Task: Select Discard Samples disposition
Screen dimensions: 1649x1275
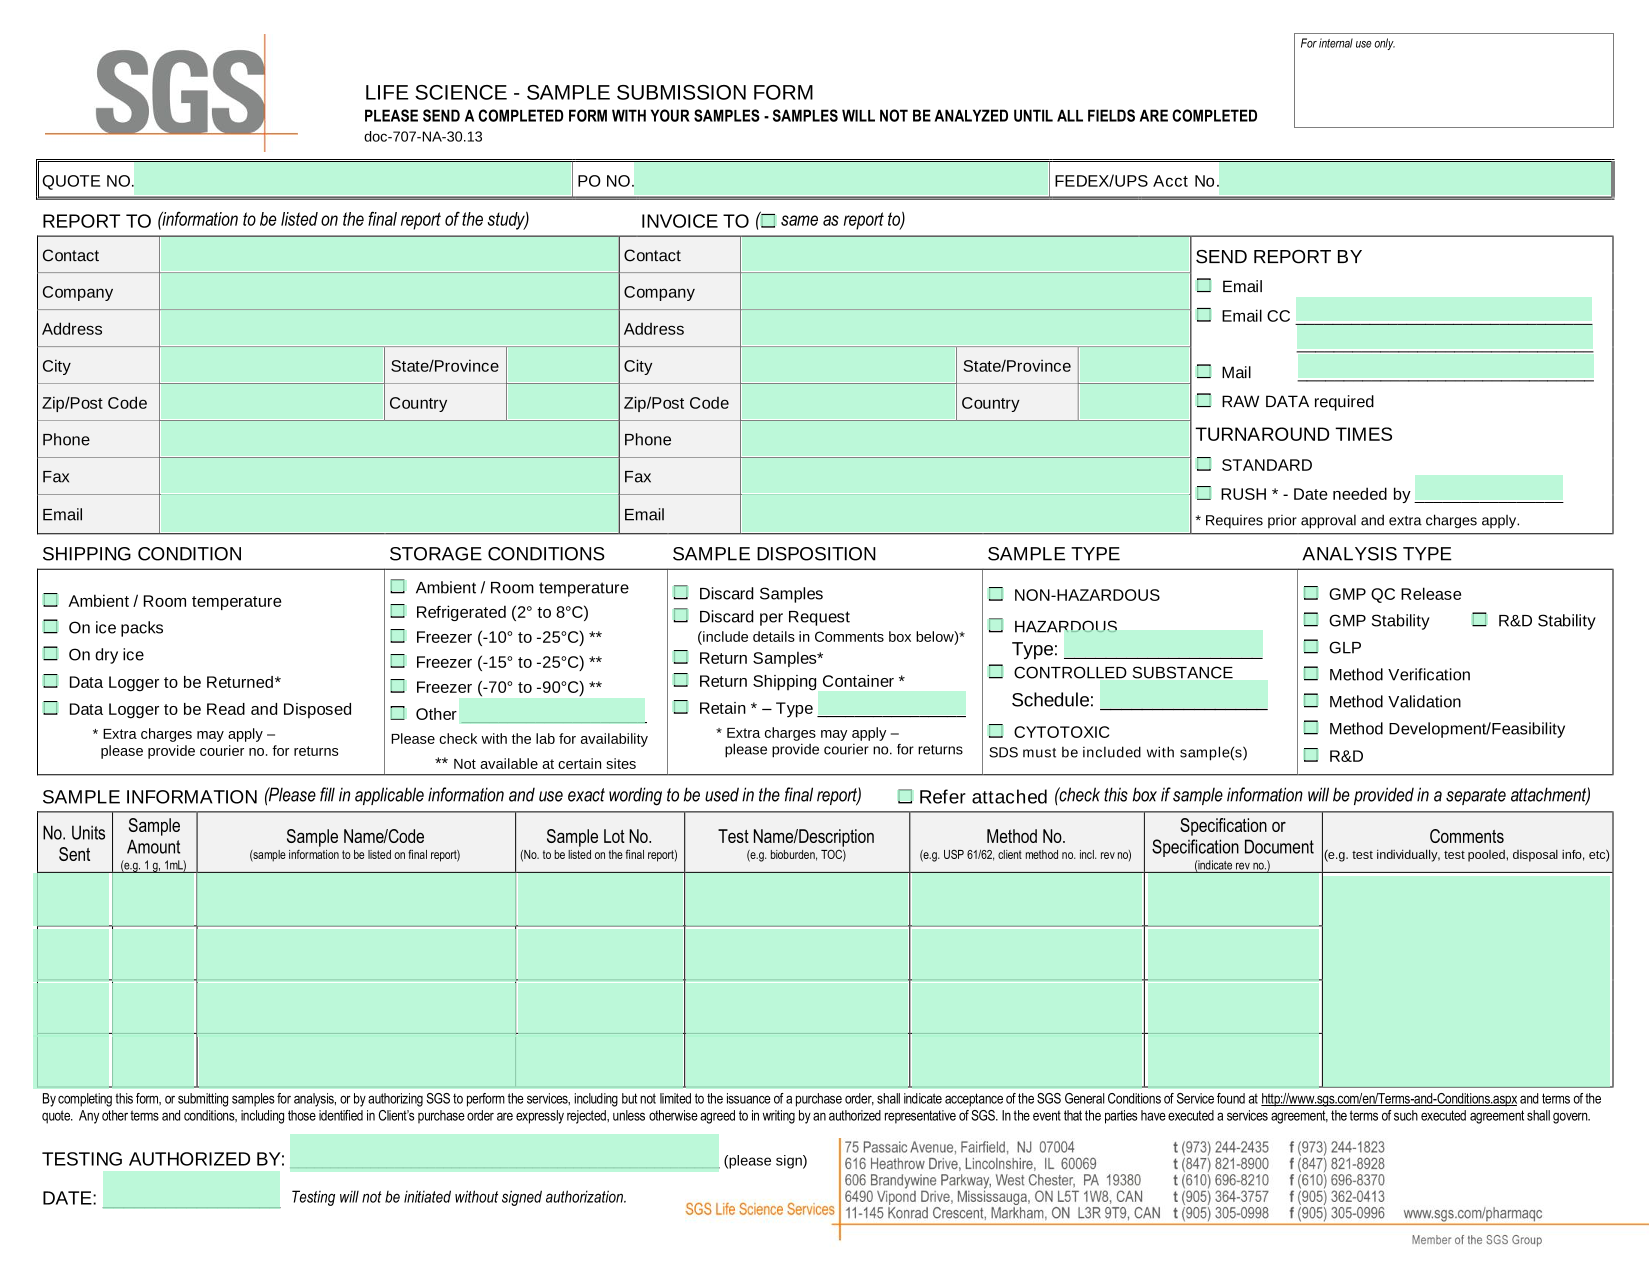Action: pyautogui.click(x=681, y=593)
